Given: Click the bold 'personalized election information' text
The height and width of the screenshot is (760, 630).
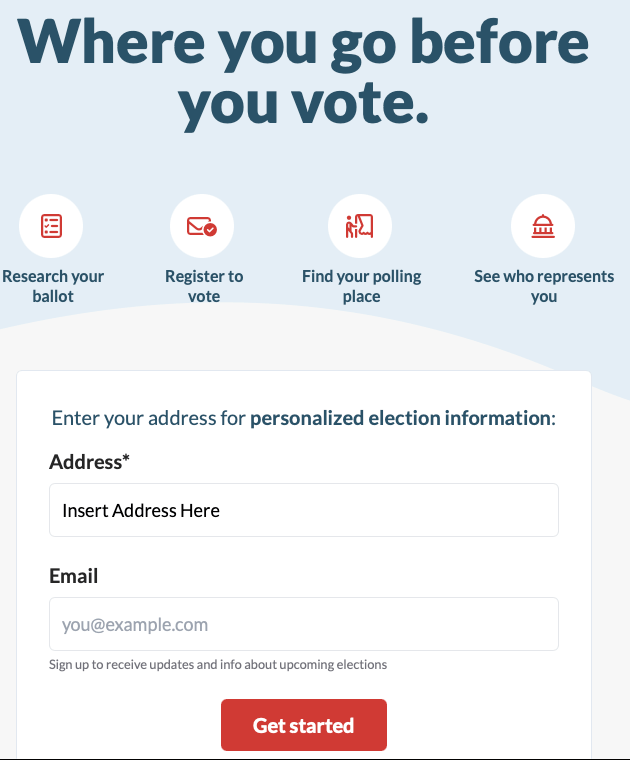Looking at the screenshot, I should point(400,418).
